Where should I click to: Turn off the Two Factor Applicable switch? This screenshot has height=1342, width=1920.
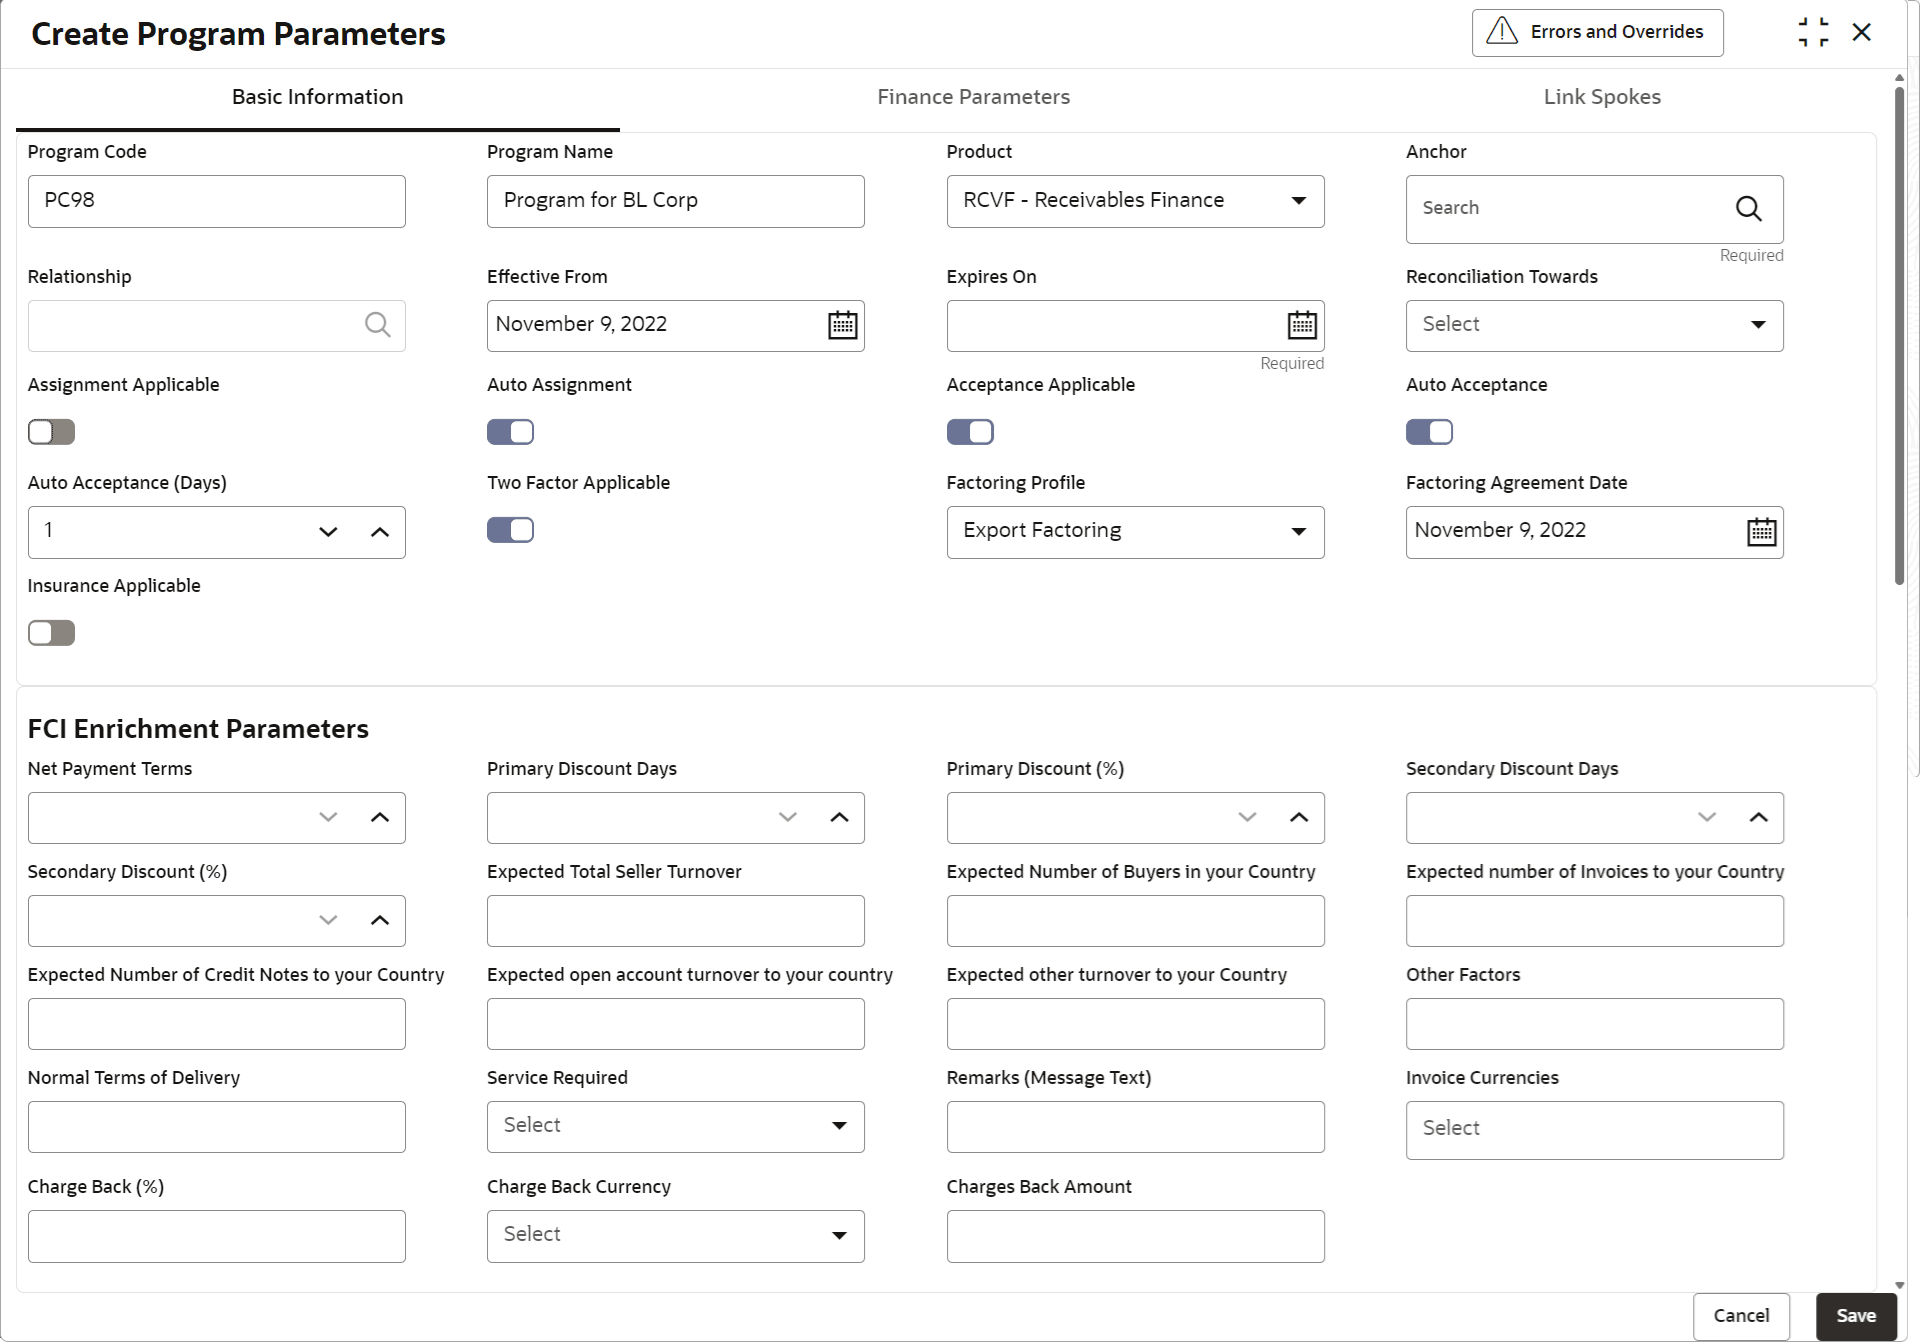(x=510, y=530)
